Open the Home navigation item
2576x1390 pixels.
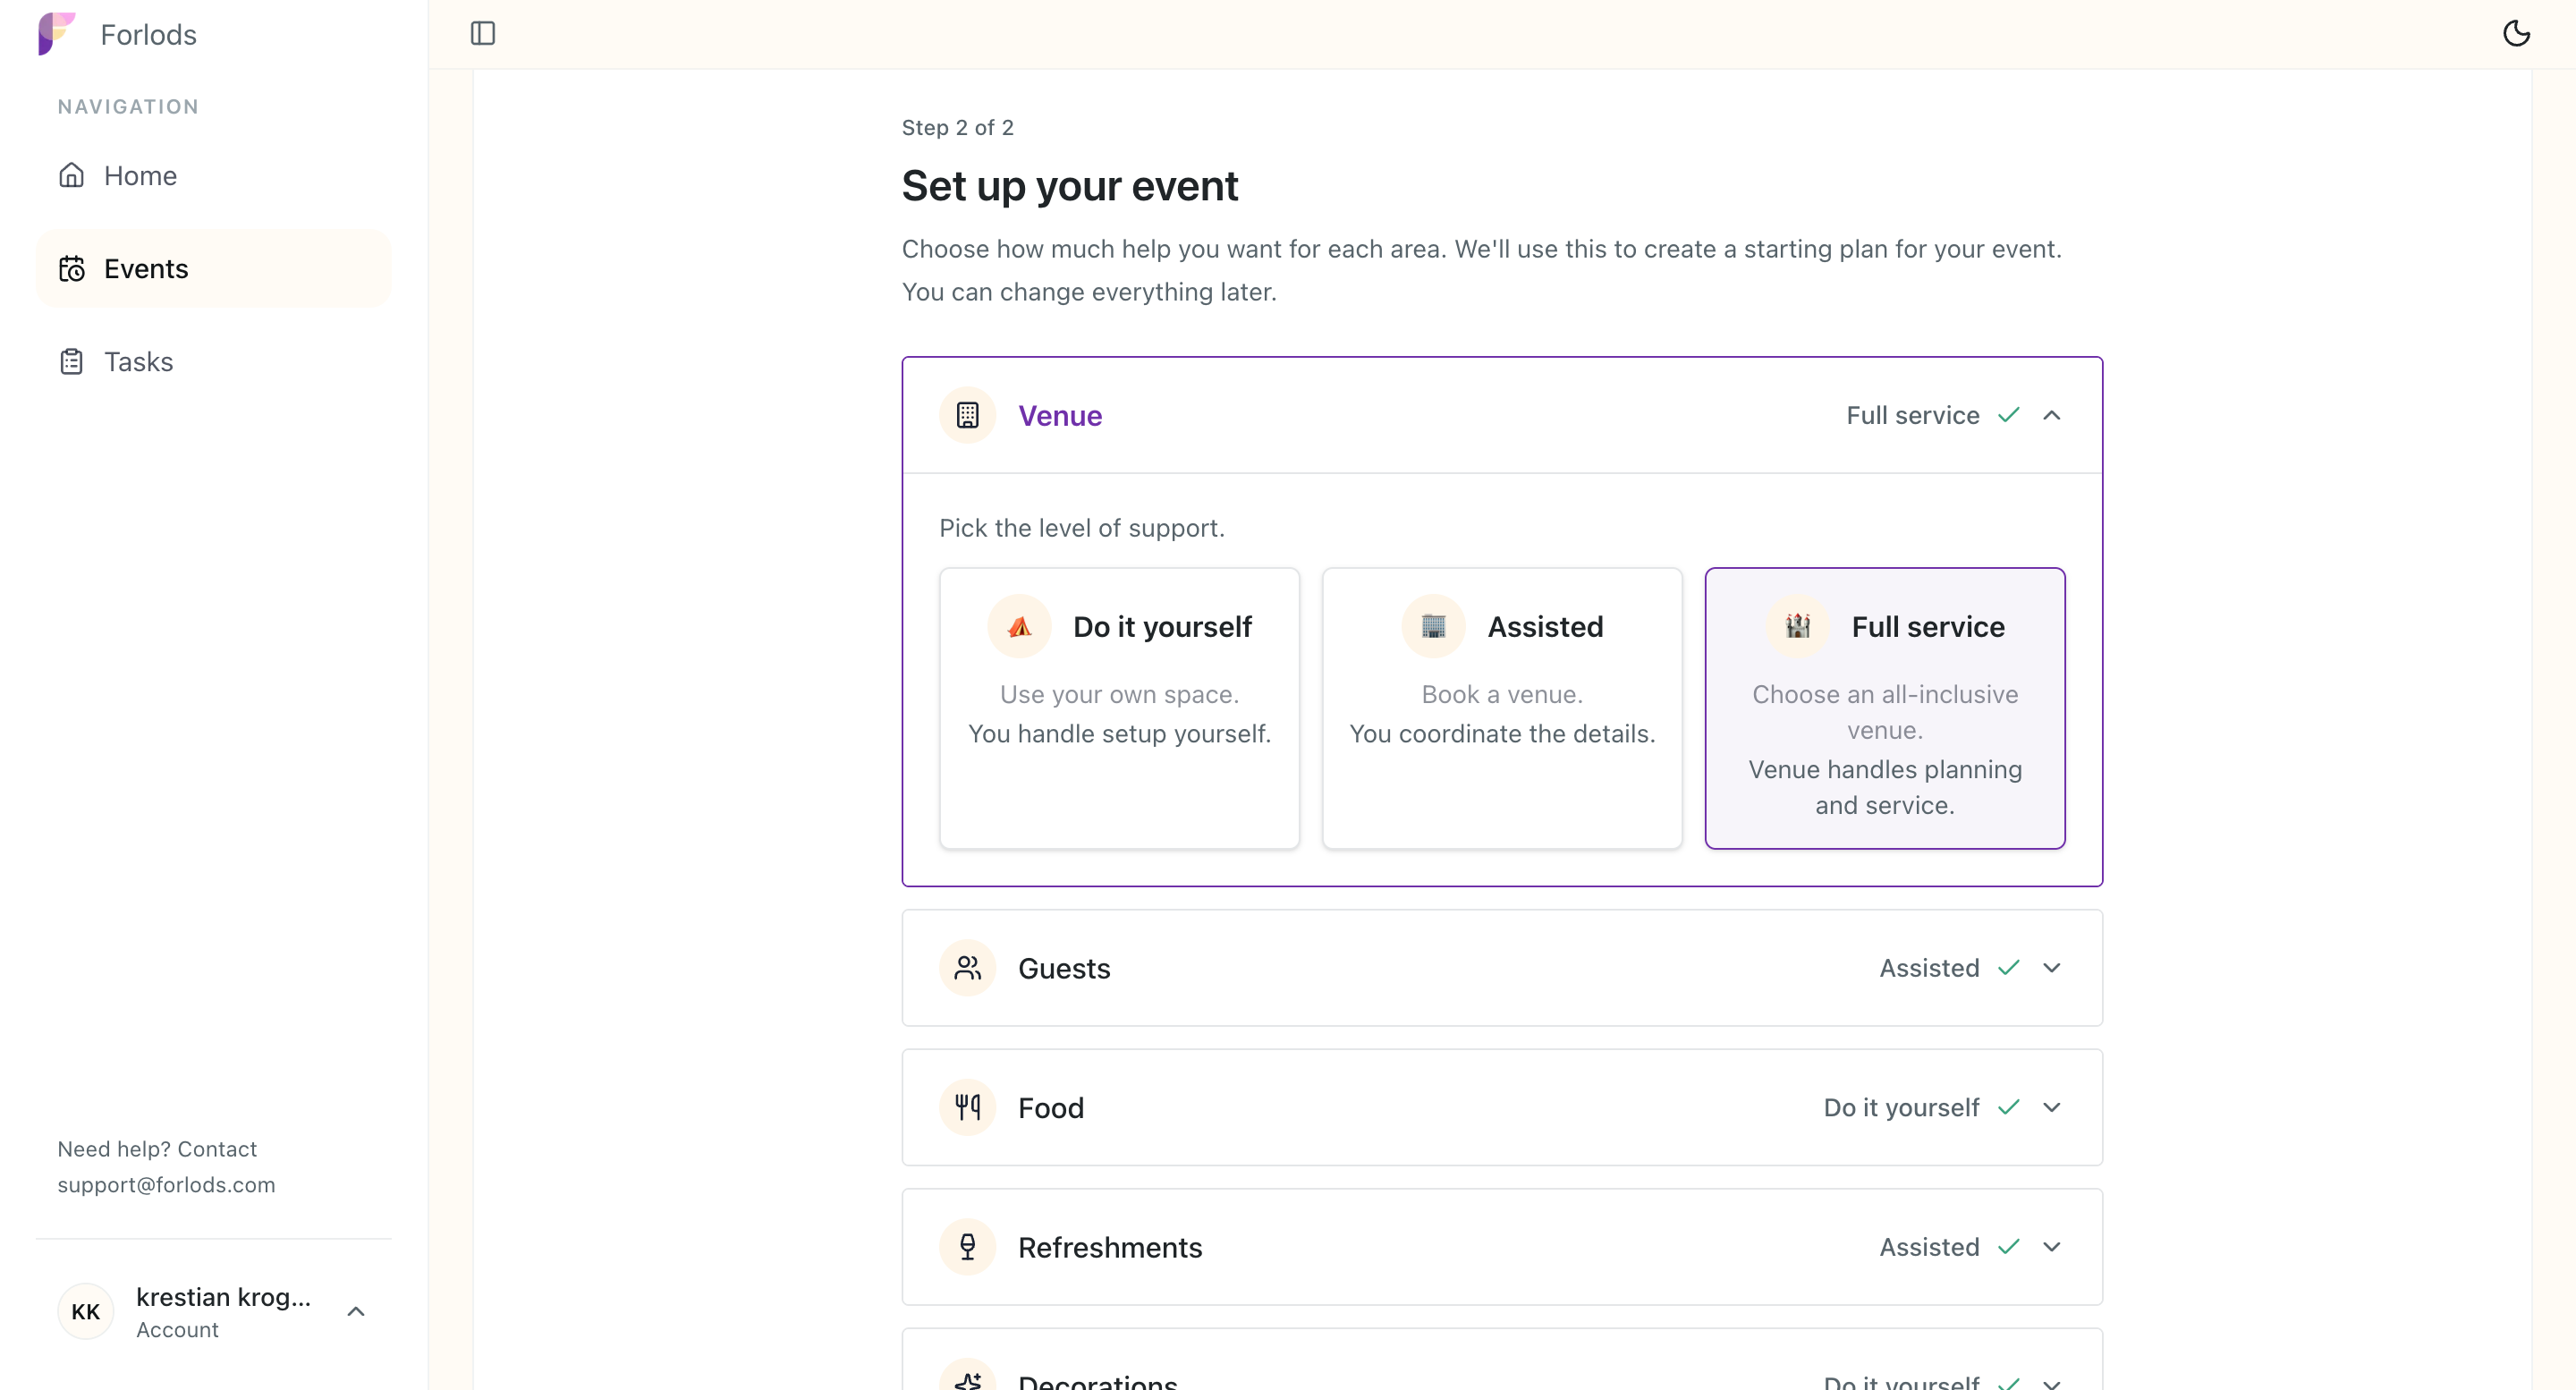click(213, 176)
